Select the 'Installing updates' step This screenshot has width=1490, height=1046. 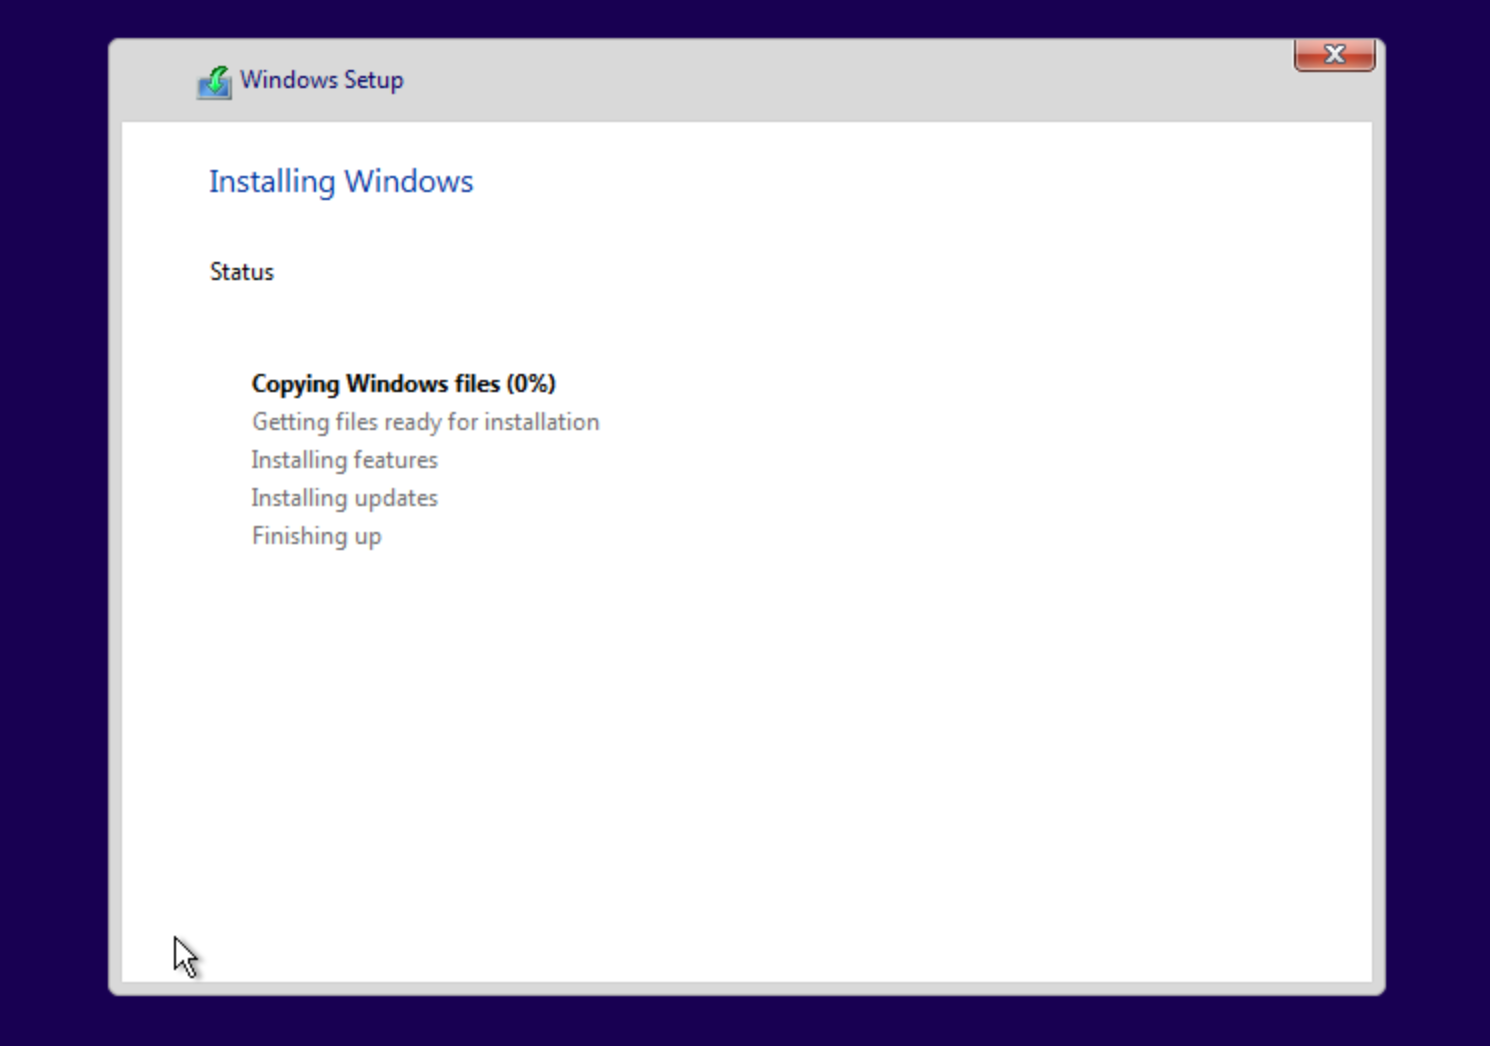point(344,498)
